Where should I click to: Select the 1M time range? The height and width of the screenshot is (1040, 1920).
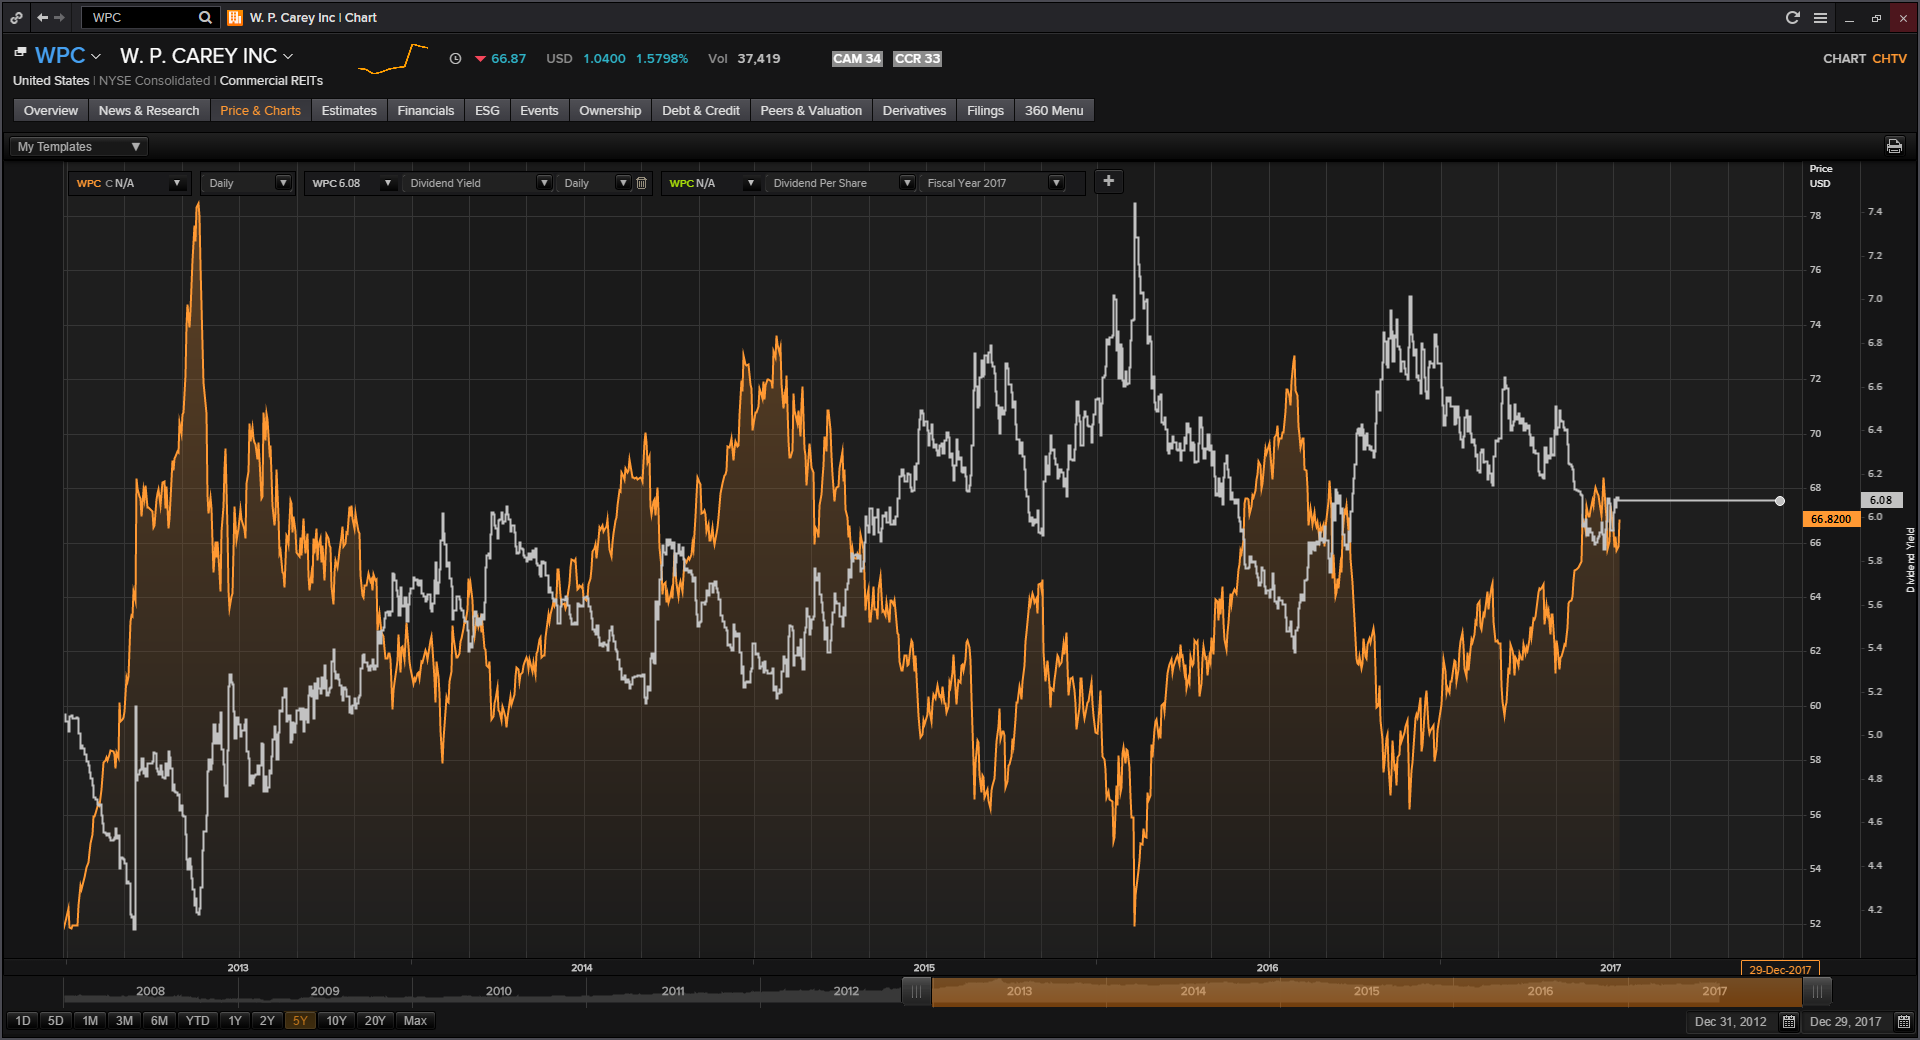pyautogui.click(x=90, y=1021)
